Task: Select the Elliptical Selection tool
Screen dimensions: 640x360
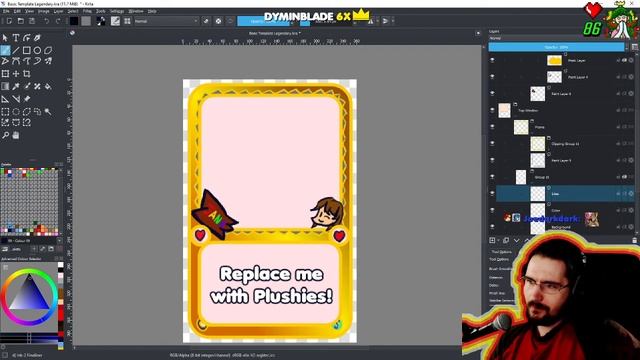Action: [16, 112]
